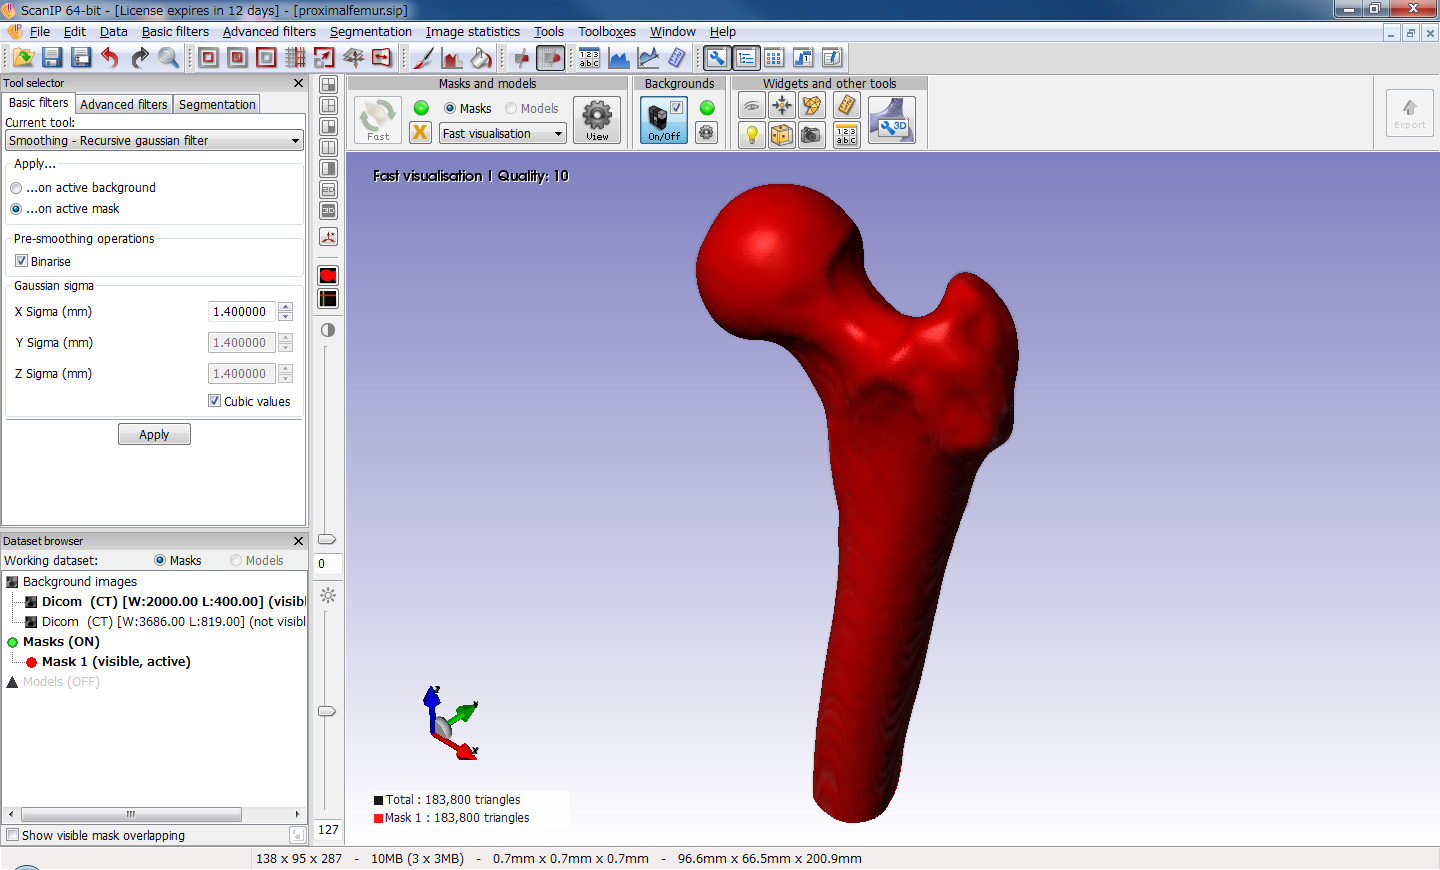Click the blue measurement ruler icon

[x=677, y=58]
